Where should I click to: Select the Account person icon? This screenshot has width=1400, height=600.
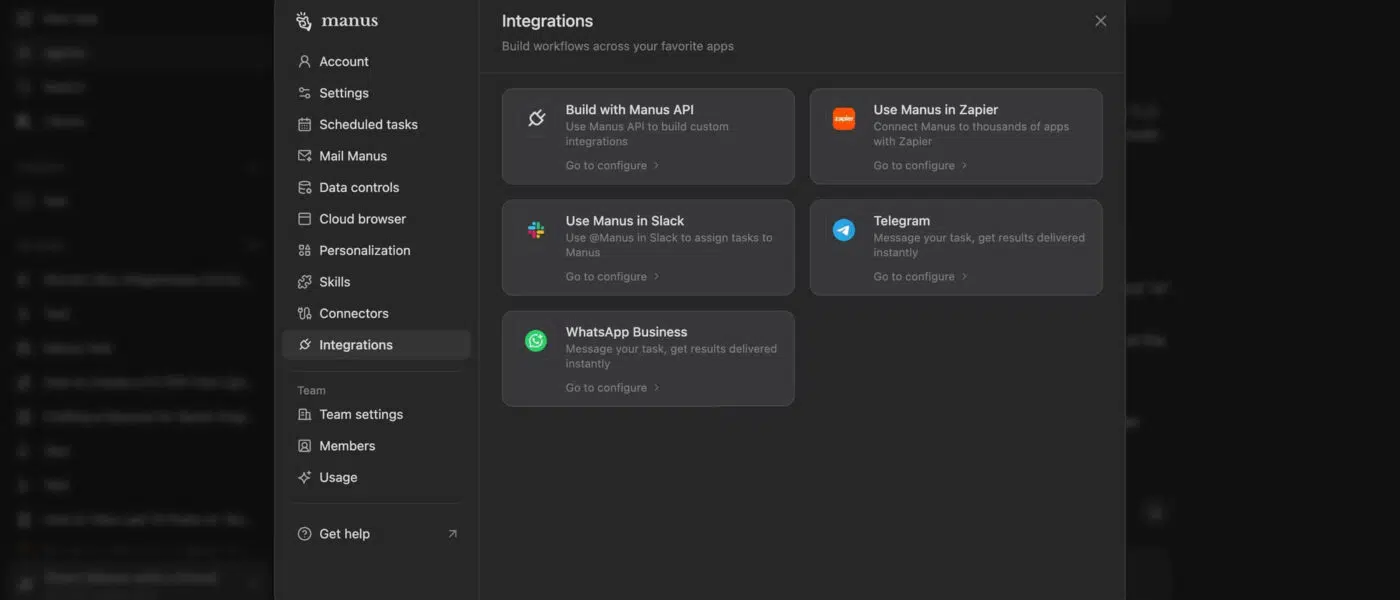303,60
